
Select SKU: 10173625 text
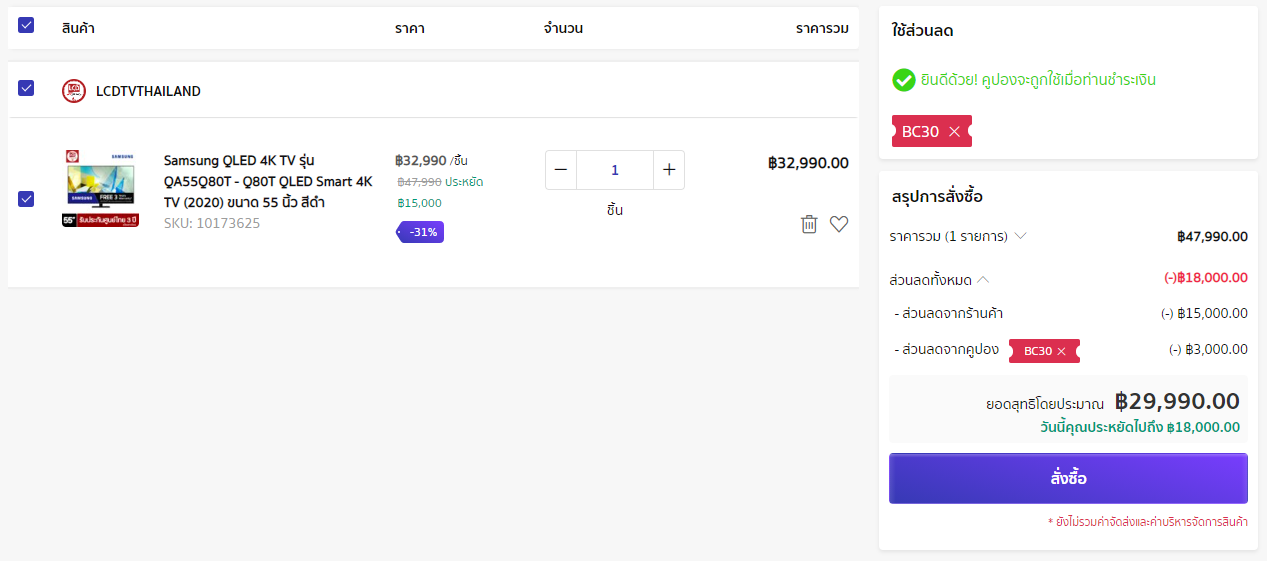212,223
